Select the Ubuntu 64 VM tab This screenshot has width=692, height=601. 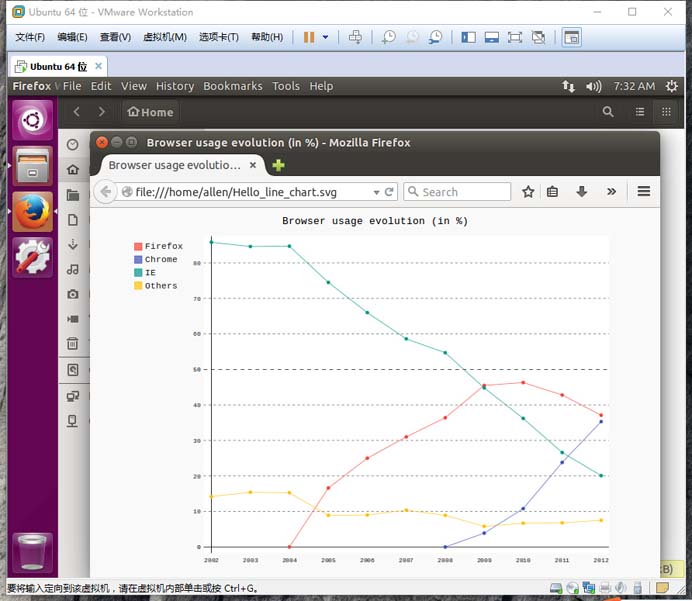58,66
